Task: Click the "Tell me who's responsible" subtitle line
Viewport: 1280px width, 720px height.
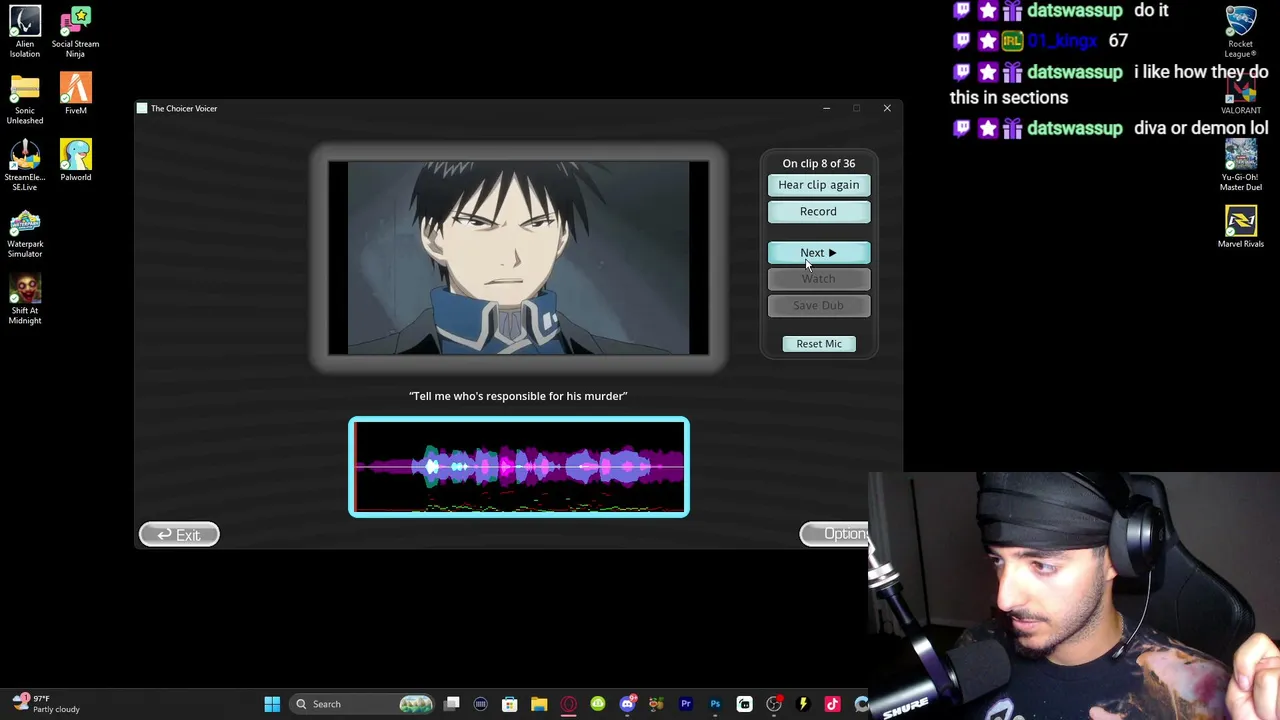Action: point(518,396)
